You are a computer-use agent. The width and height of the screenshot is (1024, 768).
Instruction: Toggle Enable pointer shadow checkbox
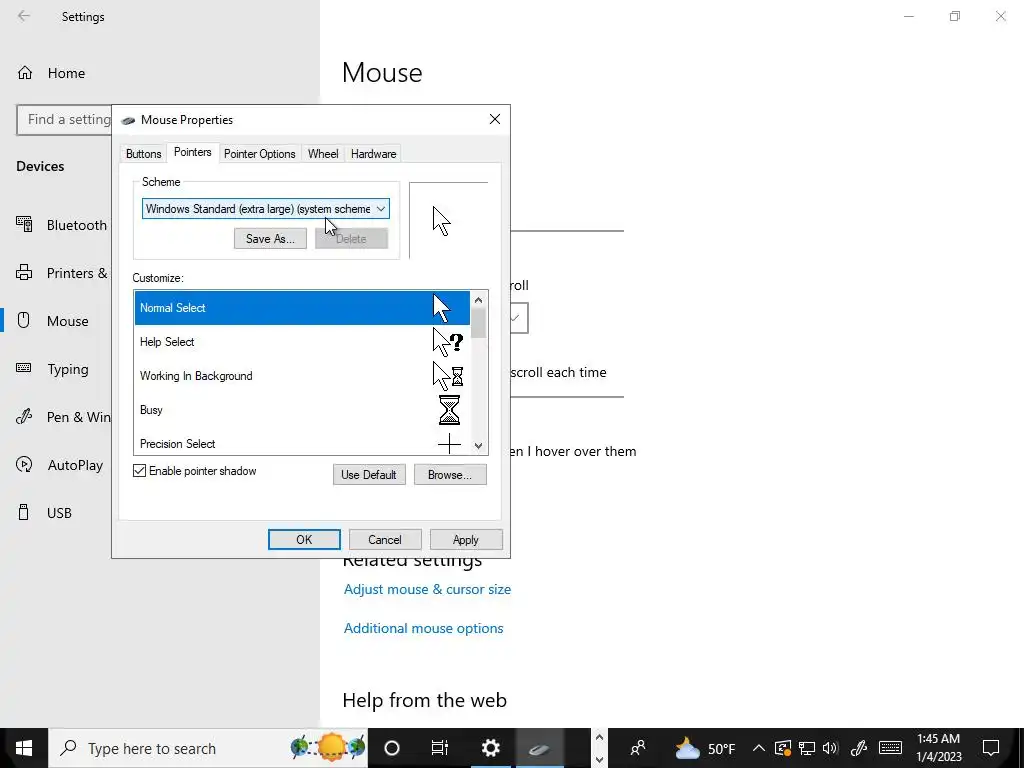[139, 471]
